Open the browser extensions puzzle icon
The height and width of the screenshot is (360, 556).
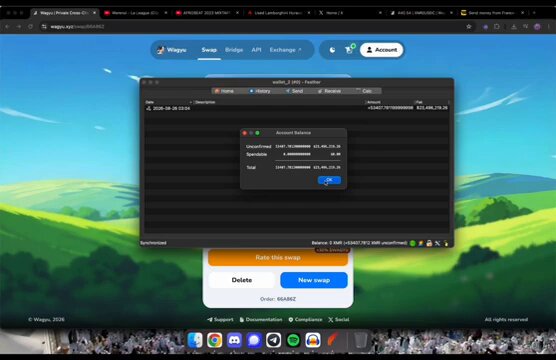[x=496, y=27]
